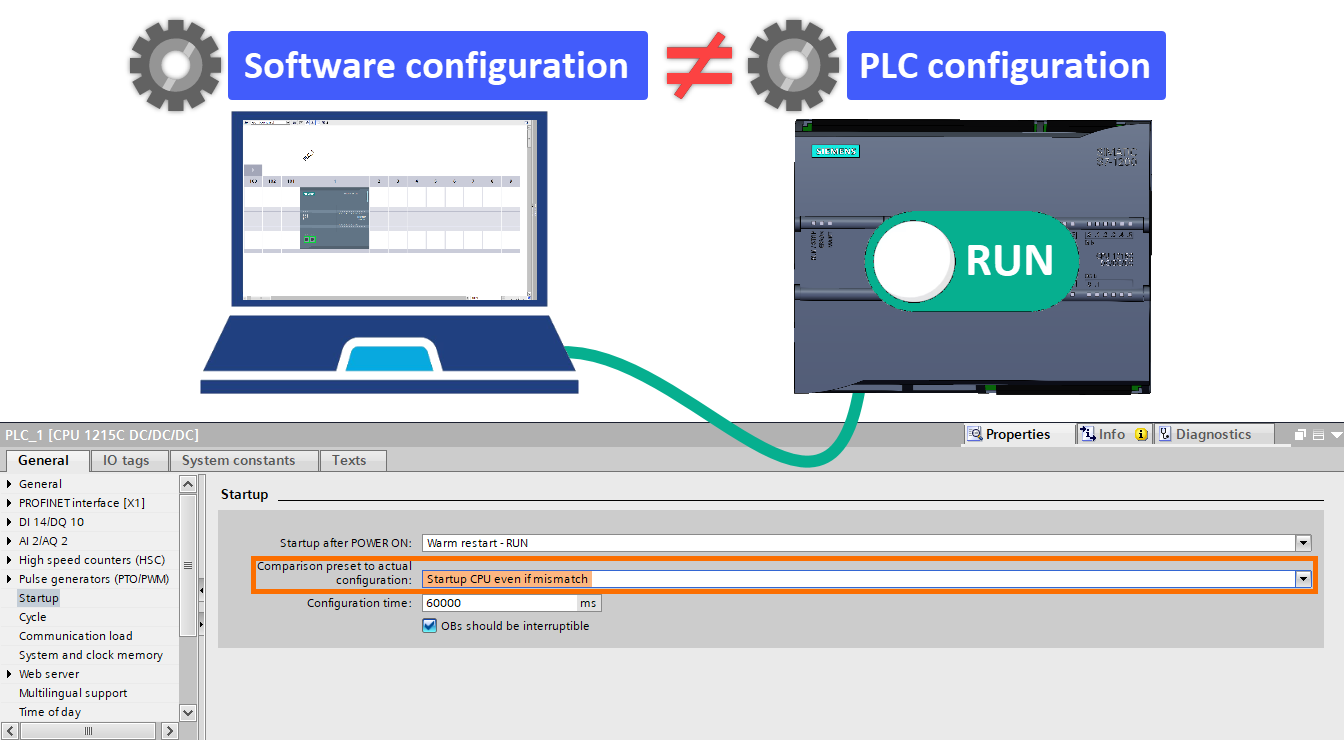Open the Comparison preset to actual configuration dropdown
1344x740 pixels.
[1303, 578]
